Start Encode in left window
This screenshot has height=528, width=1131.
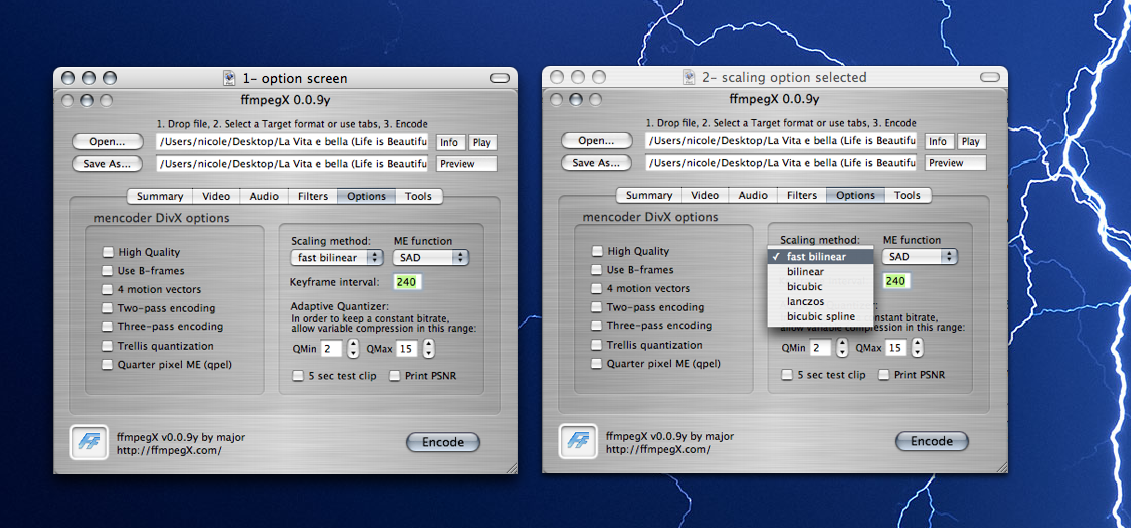[x=443, y=442]
